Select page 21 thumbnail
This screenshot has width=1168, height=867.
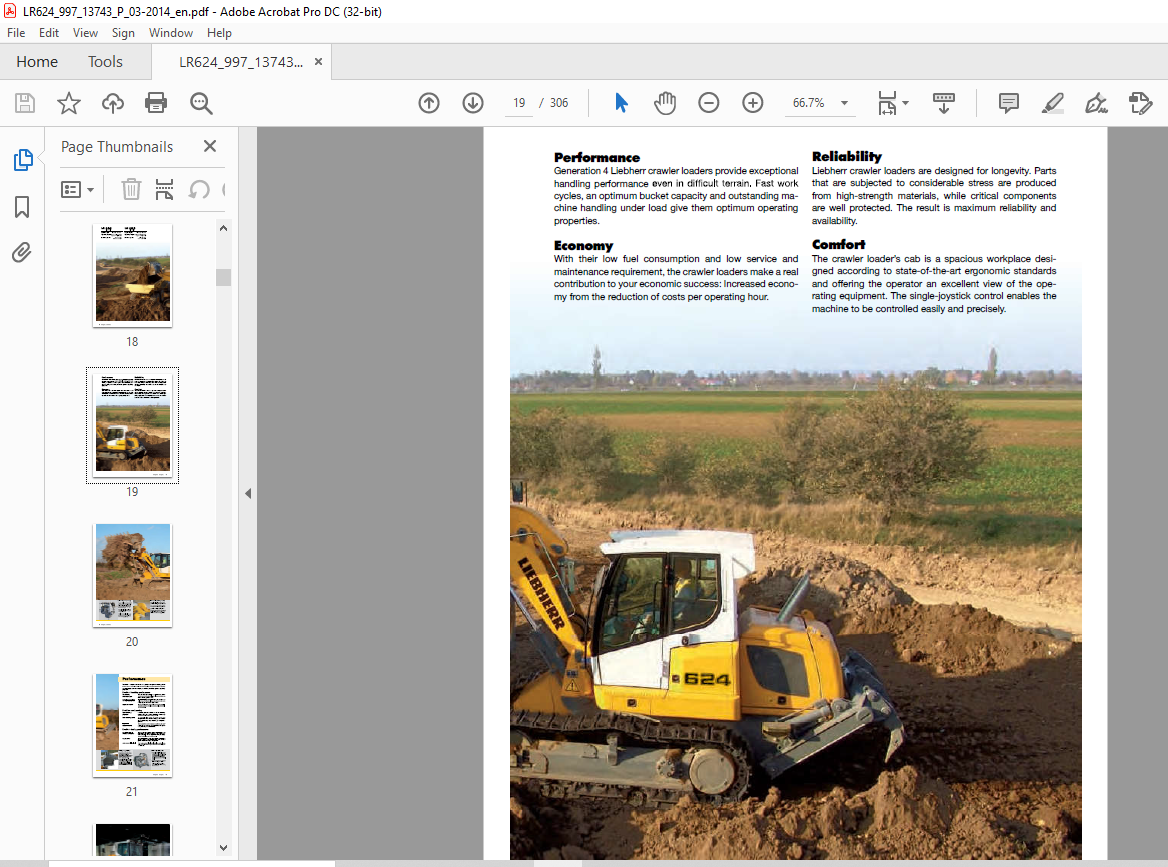click(x=133, y=725)
